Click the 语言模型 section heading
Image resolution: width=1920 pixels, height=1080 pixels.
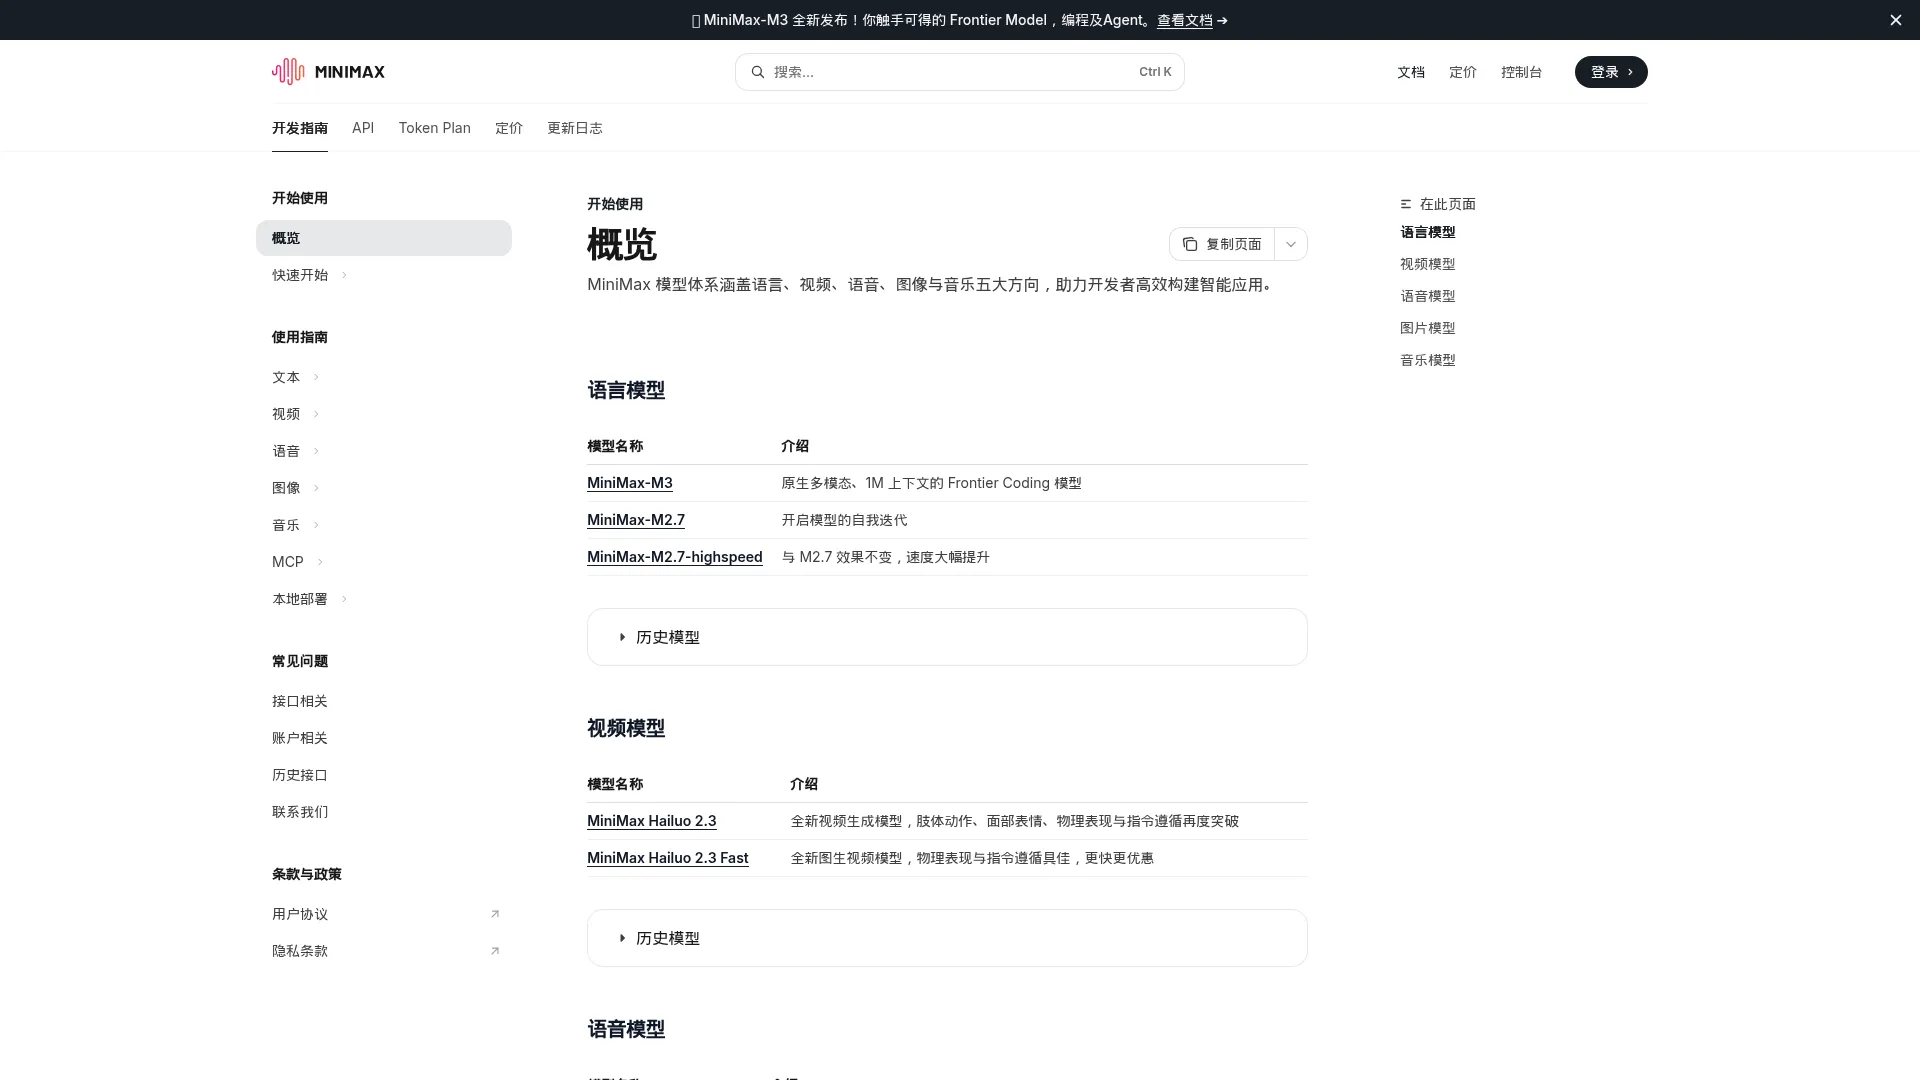coord(626,390)
